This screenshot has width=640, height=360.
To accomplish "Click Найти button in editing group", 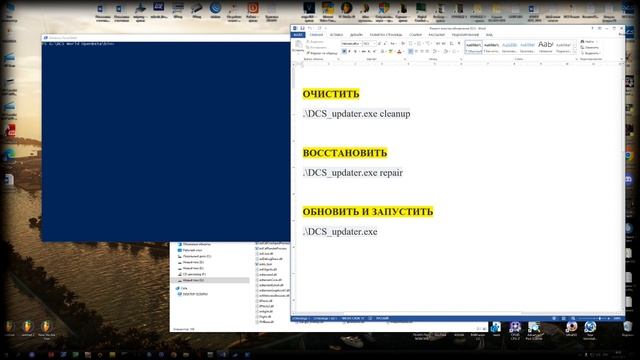I will [x=589, y=42].
